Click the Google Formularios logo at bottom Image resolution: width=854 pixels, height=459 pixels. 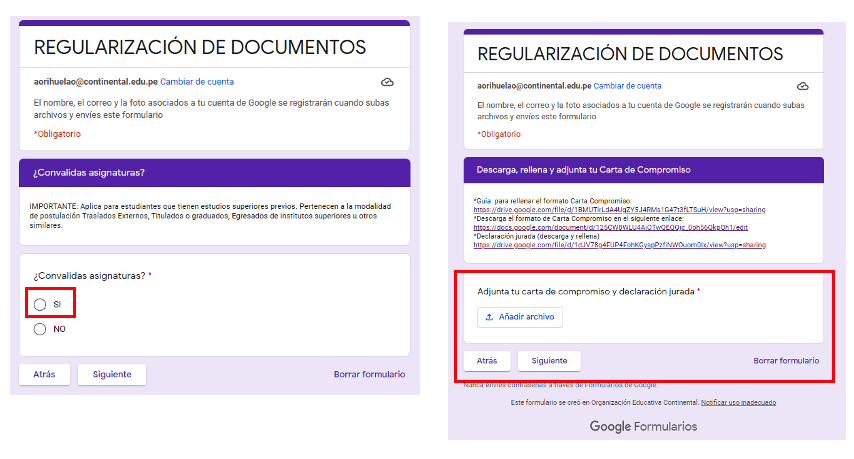point(643,427)
